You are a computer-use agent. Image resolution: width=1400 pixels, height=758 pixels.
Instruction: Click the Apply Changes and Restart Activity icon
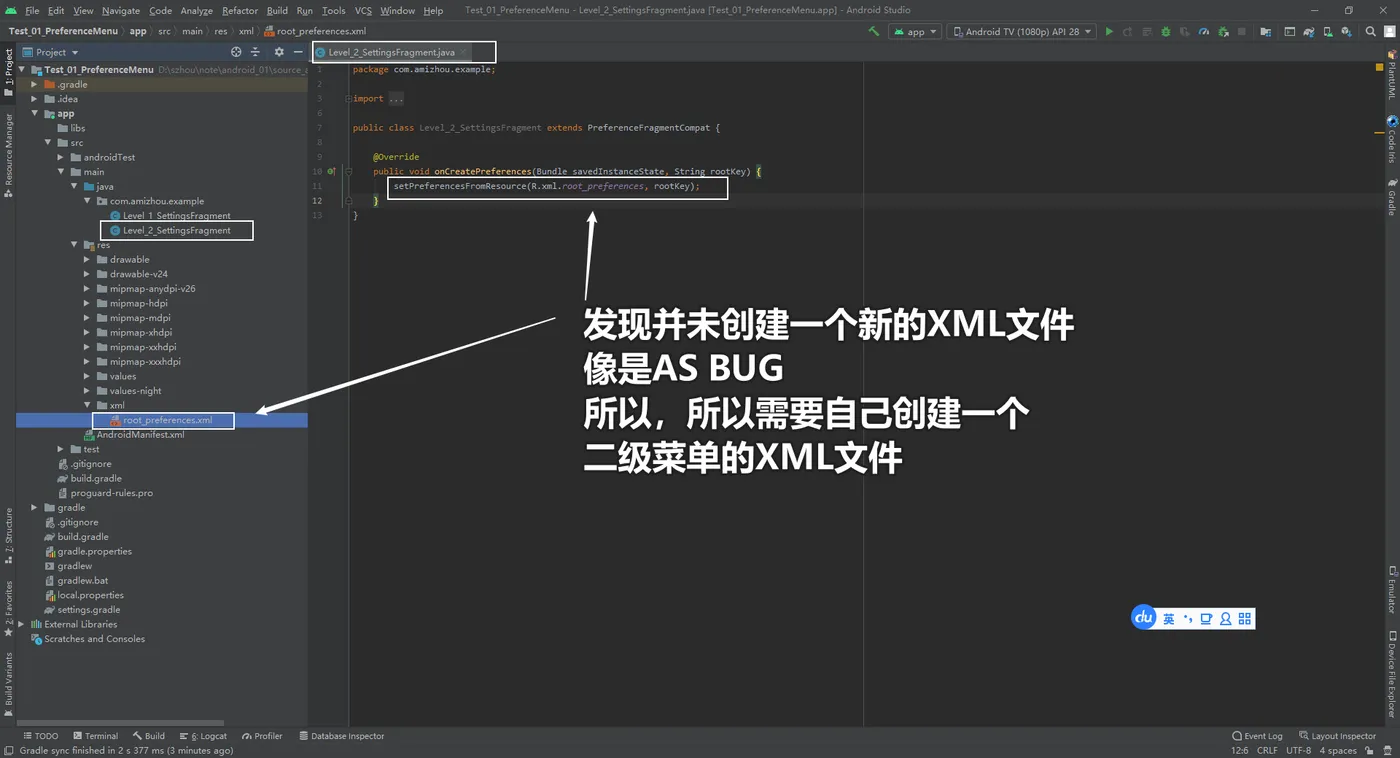[x=1127, y=32]
